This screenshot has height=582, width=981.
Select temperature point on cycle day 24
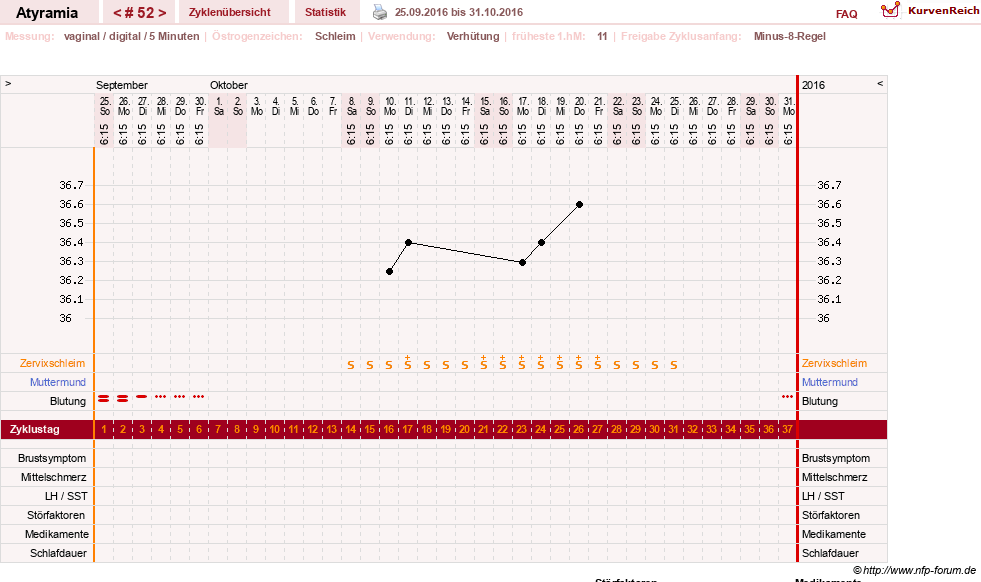point(542,242)
